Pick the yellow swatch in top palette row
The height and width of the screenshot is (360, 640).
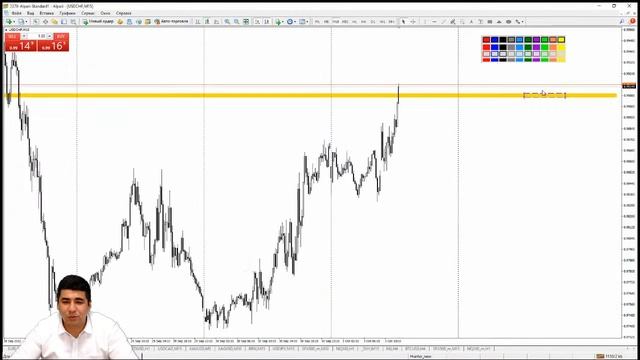click(561, 40)
